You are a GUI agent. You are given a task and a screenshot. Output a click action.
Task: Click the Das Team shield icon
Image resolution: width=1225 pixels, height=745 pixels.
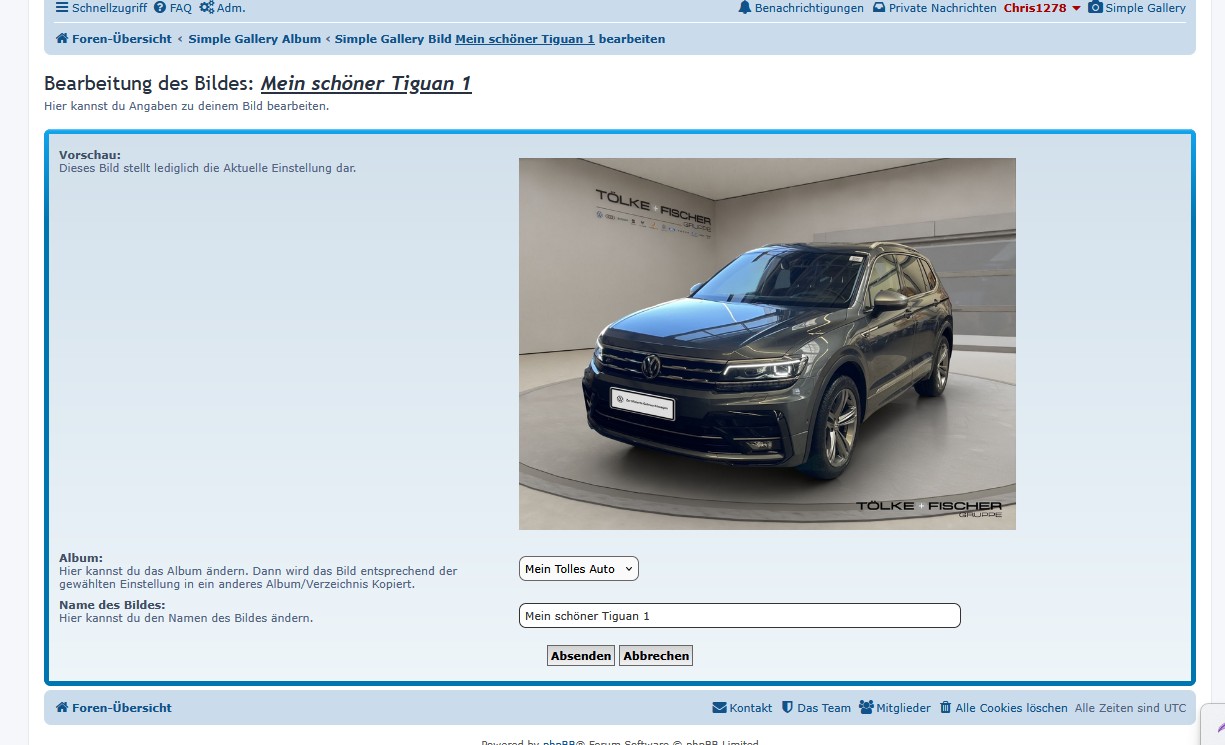coord(787,708)
